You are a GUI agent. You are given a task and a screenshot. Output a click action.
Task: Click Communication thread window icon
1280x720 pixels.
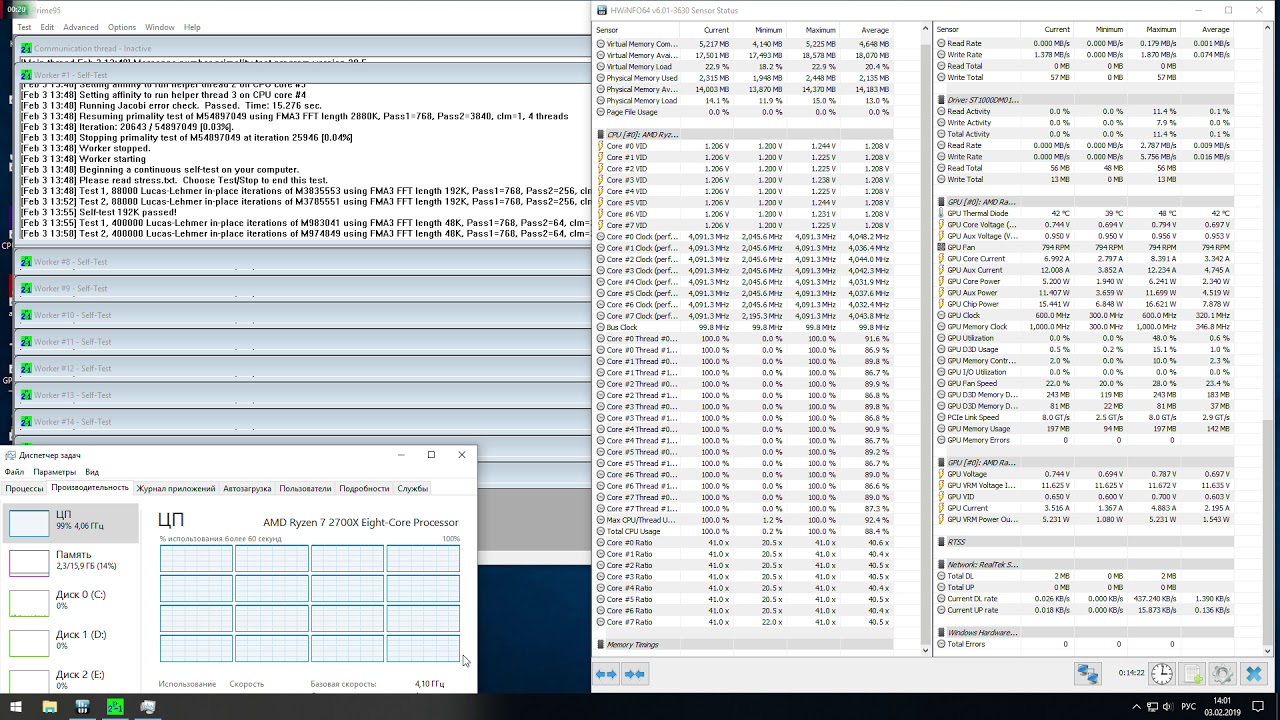click(26, 48)
